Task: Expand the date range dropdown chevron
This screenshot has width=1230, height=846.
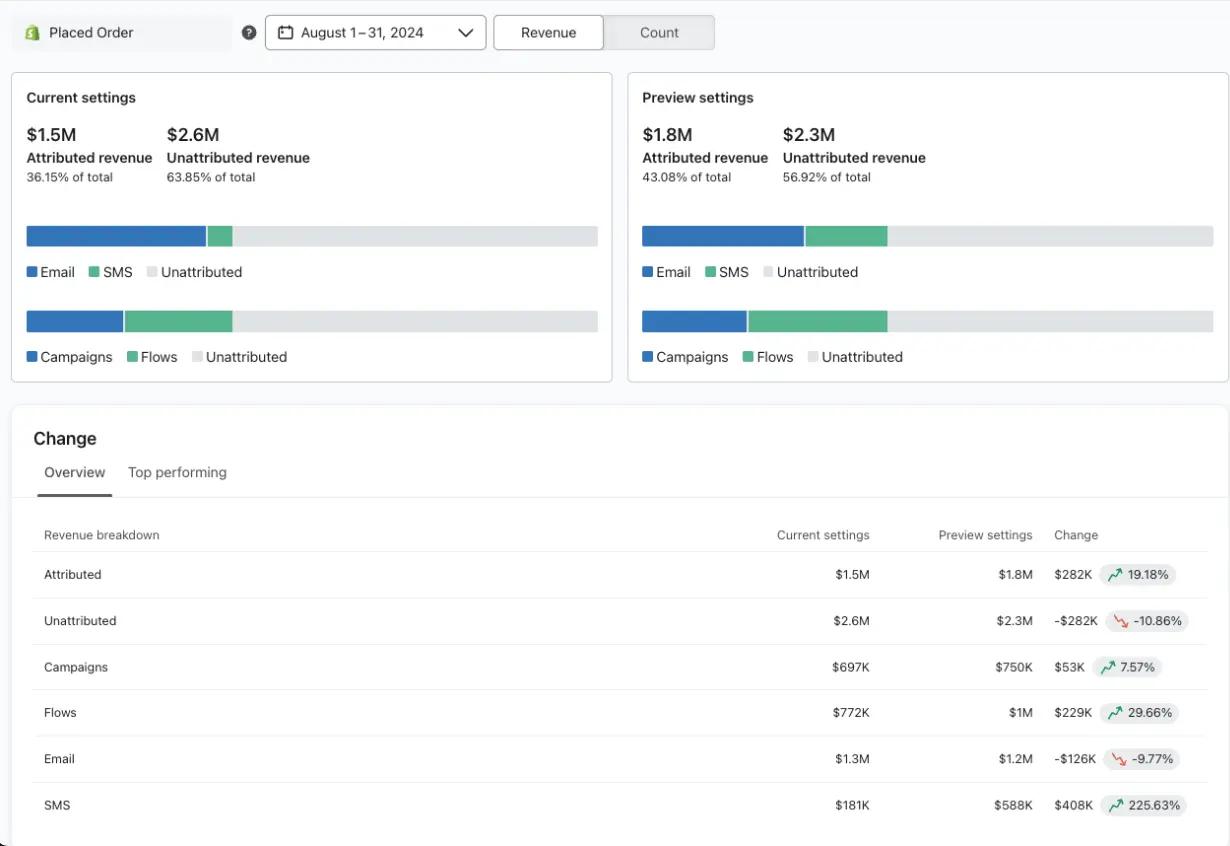Action: (465, 33)
